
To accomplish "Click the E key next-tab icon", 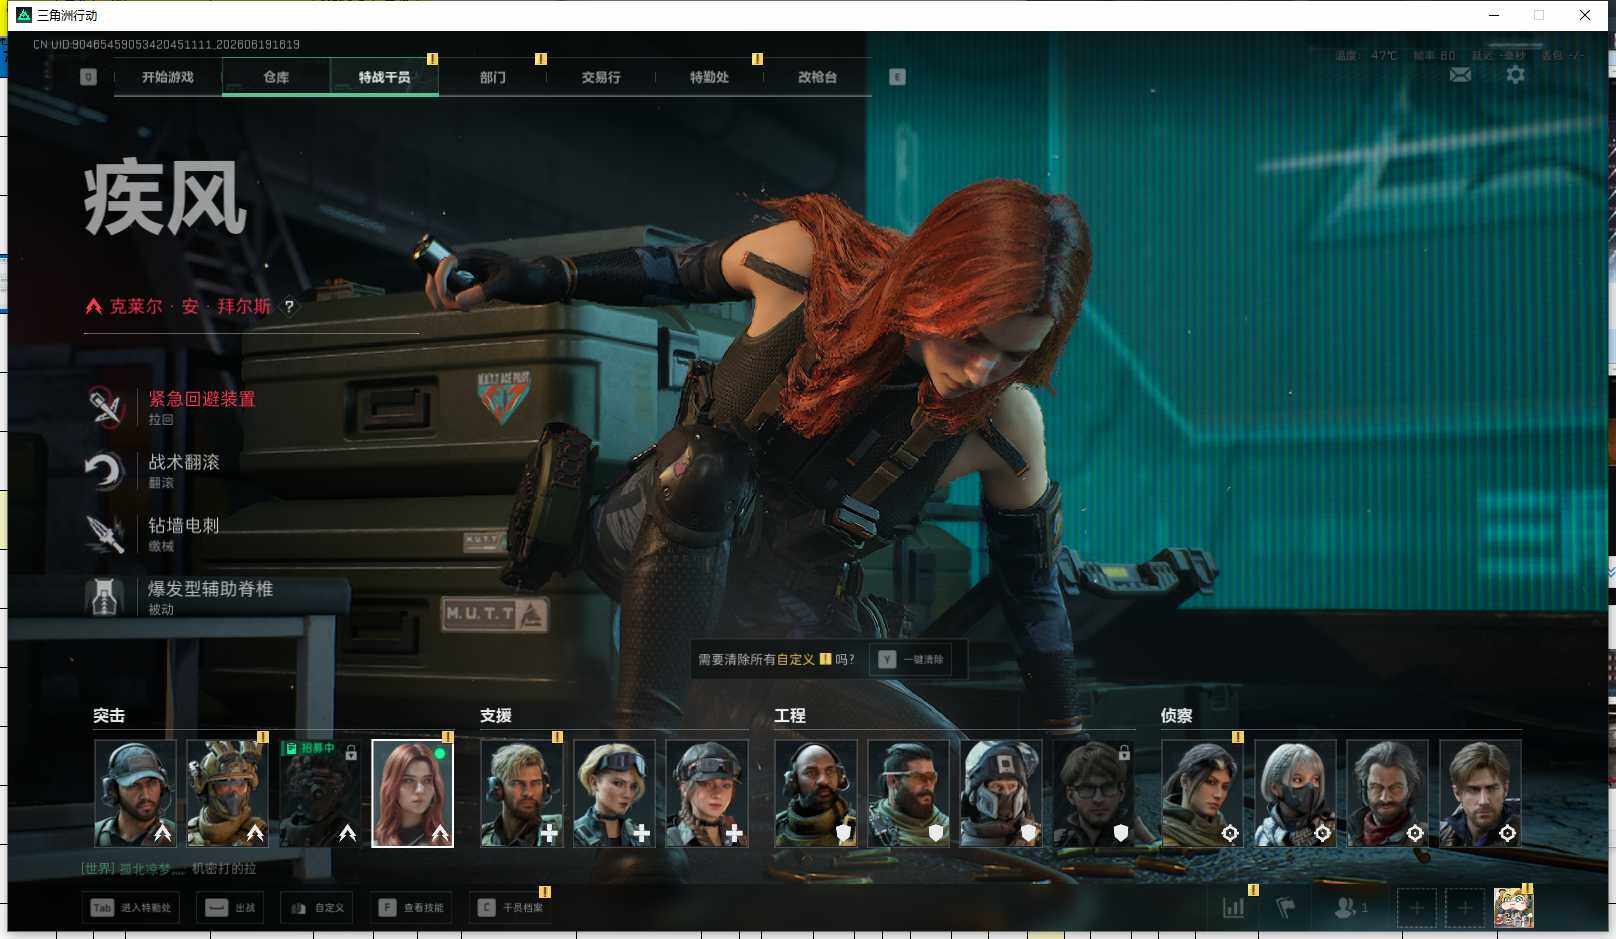I will (897, 77).
